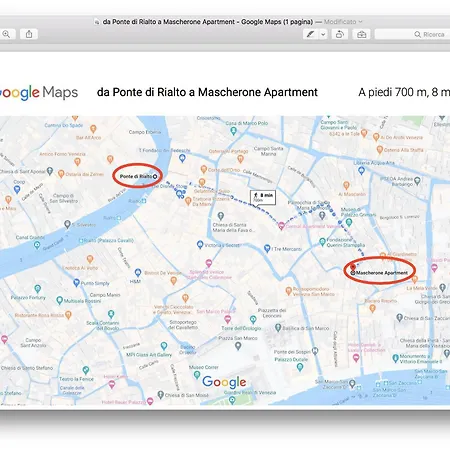450x450 pixels.
Task: Rotate the page with rotate icon
Action: 340,34
